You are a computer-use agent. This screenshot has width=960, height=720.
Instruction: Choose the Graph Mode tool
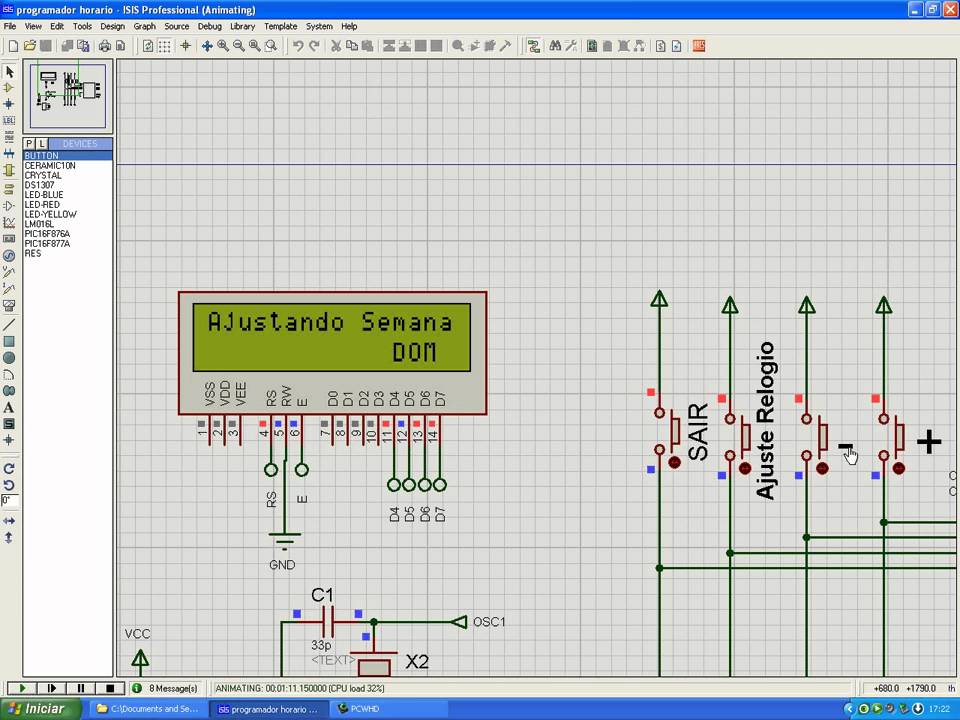pyautogui.click(x=9, y=222)
